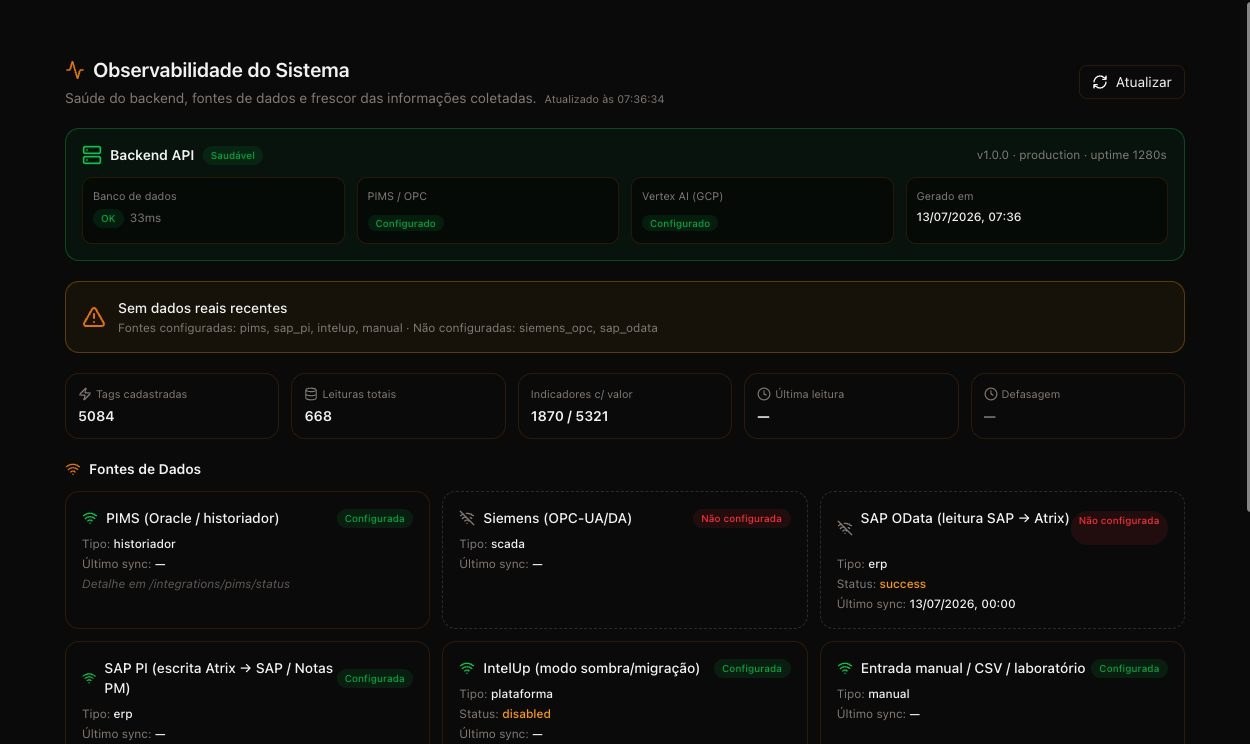Click the 'IntelUp (modo sombra/migração)' card title
Image resolution: width=1250 pixels, height=744 pixels.
591,668
